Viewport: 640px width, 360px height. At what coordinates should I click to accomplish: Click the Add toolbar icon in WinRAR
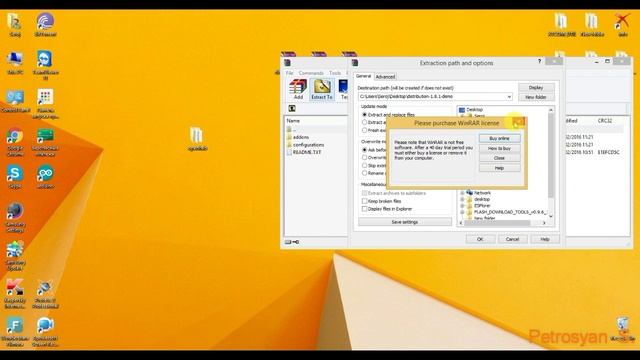click(298, 89)
